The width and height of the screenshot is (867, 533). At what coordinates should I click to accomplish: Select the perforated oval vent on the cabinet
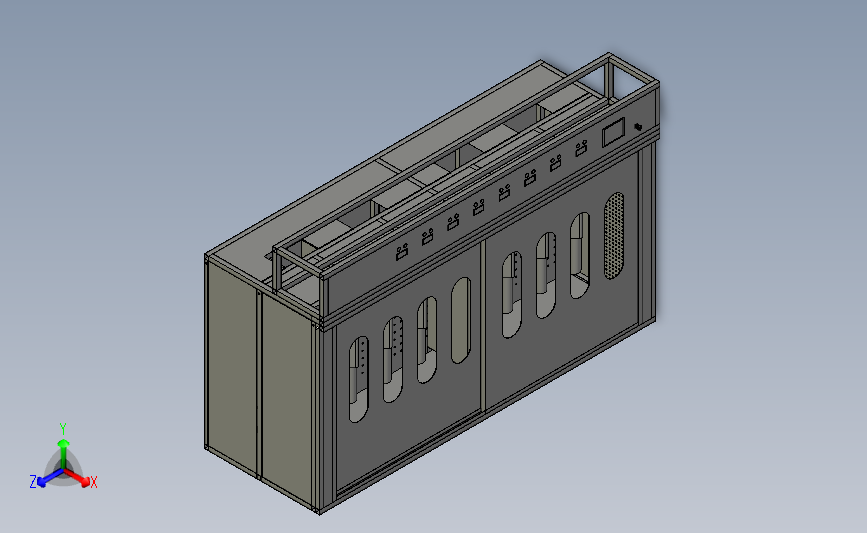tap(614, 236)
